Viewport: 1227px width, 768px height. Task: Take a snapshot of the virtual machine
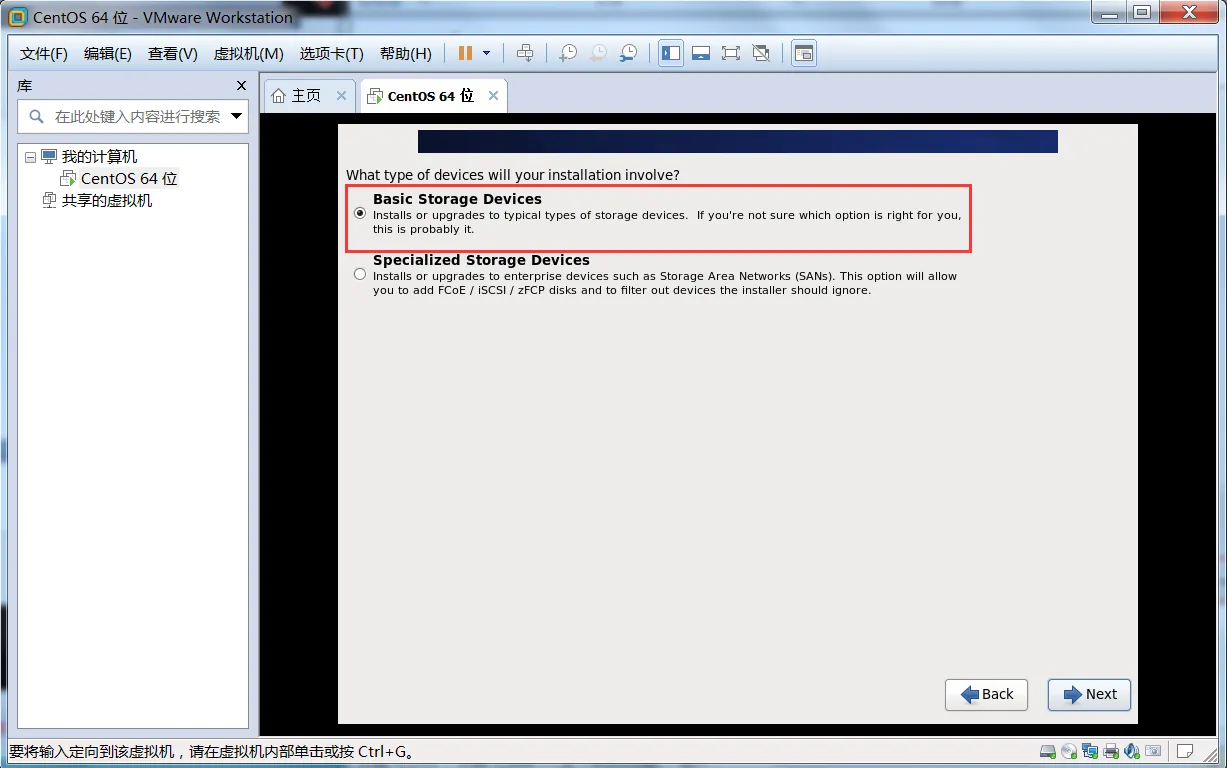coord(568,53)
